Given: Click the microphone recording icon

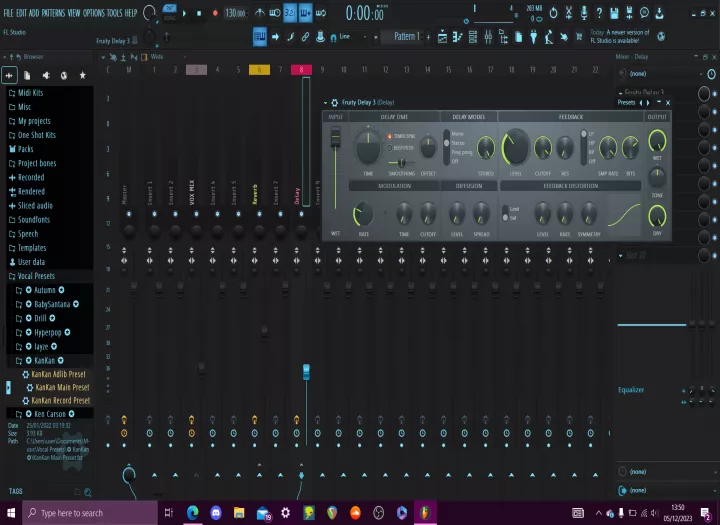Looking at the screenshot, I should click(584, 13).
